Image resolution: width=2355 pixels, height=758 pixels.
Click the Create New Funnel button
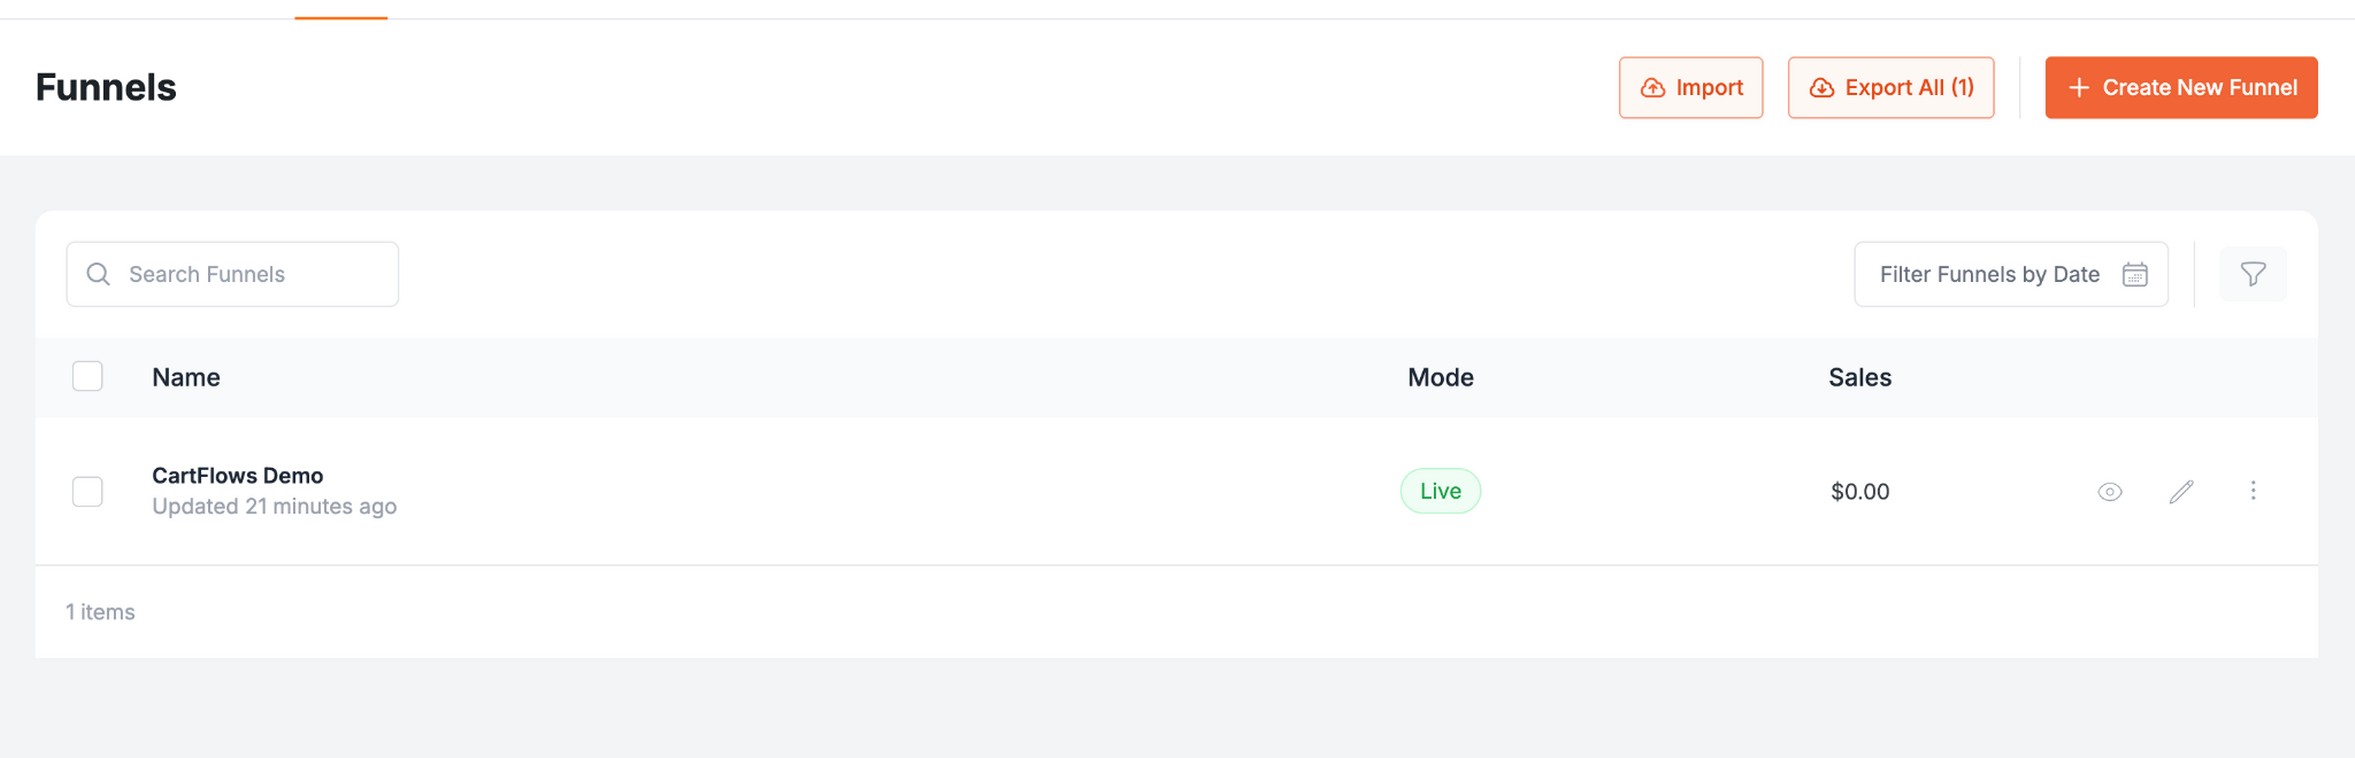2180,88
